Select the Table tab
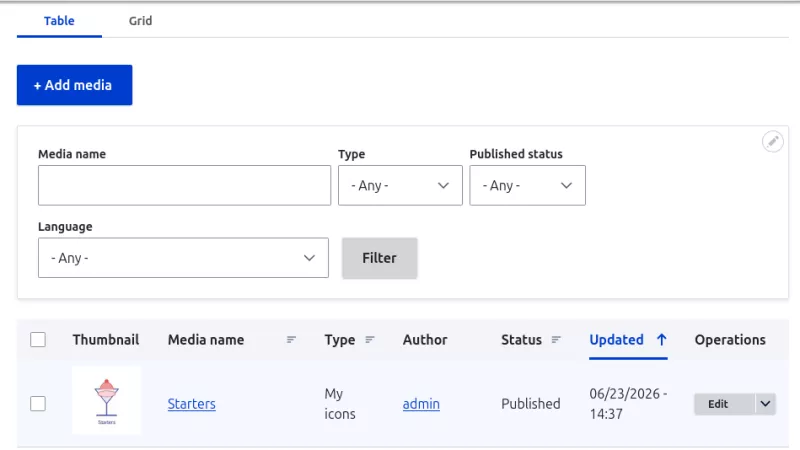The width and height of the screenshot is (800, 450). (59, 21)
